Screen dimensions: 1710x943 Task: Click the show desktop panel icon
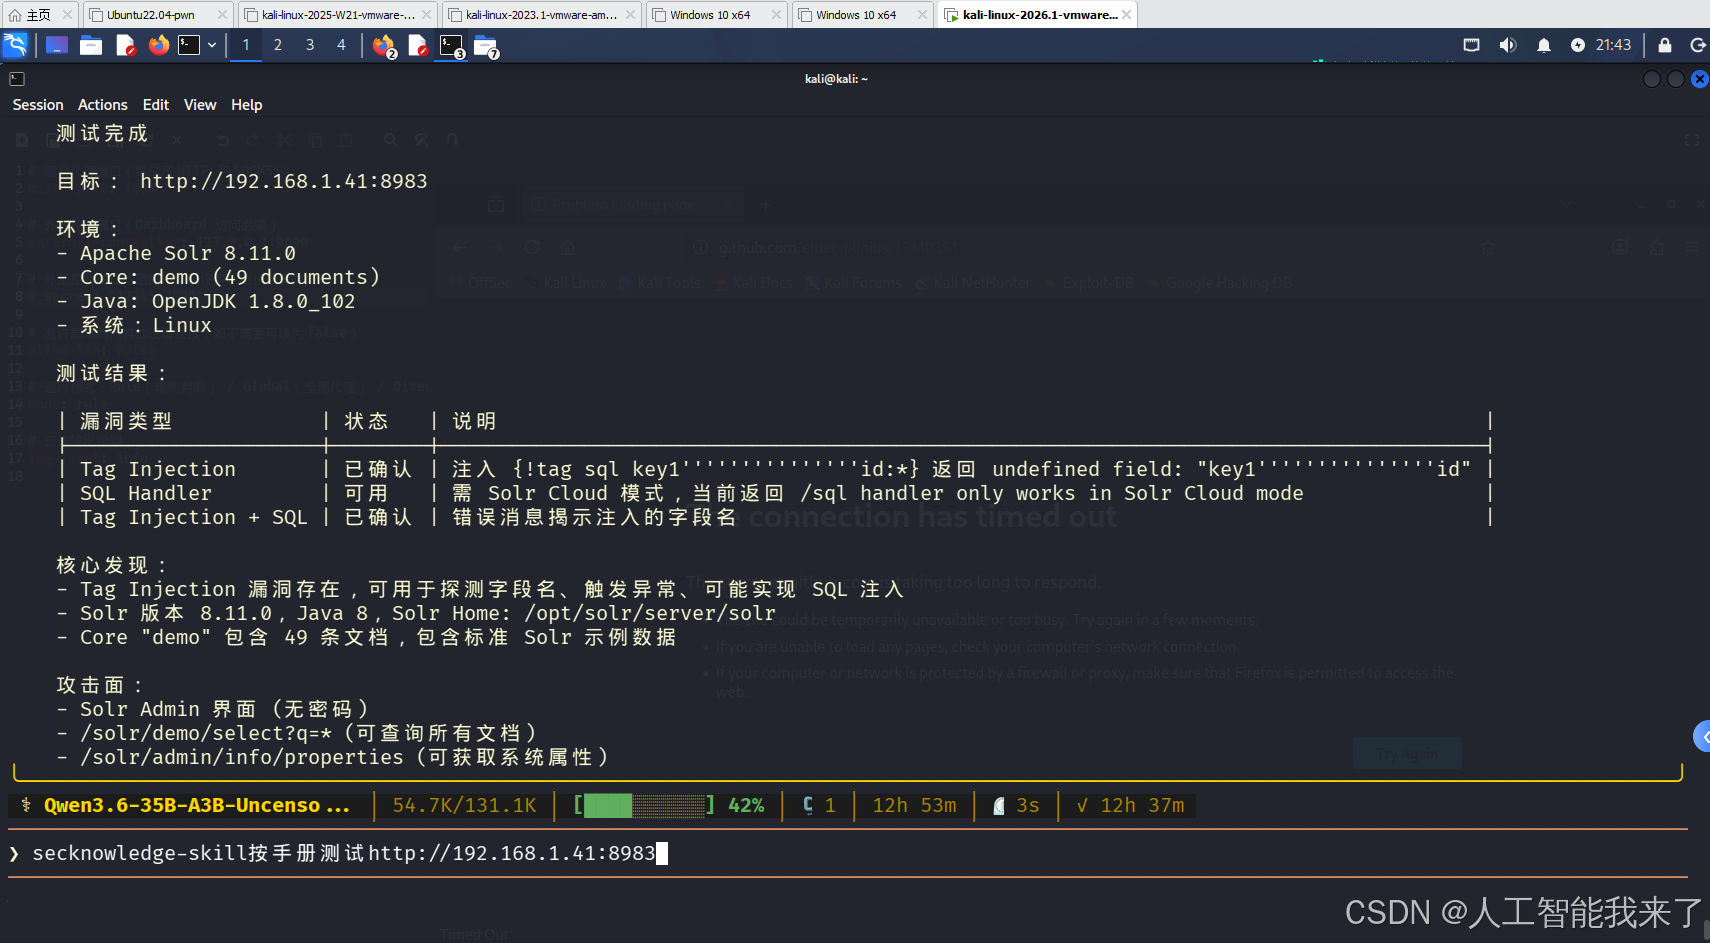tap(57, 45)
